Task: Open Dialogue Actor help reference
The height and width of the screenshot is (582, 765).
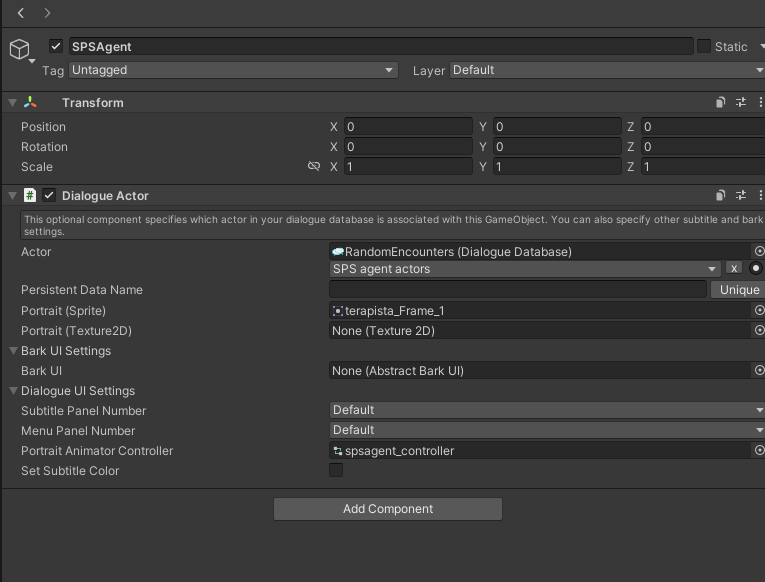Action: [720, 195]
